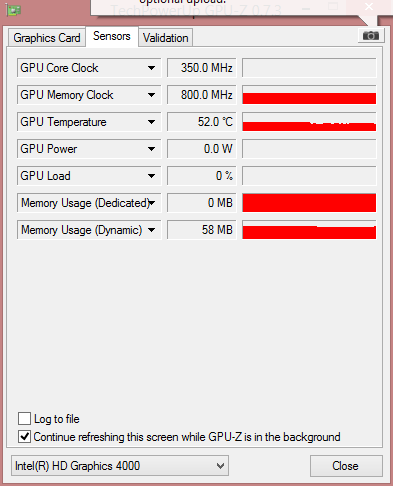This screenshot has width=393, height=486.
Task: Click the GPU Temperature red history graph
Action: coord(309,122)
